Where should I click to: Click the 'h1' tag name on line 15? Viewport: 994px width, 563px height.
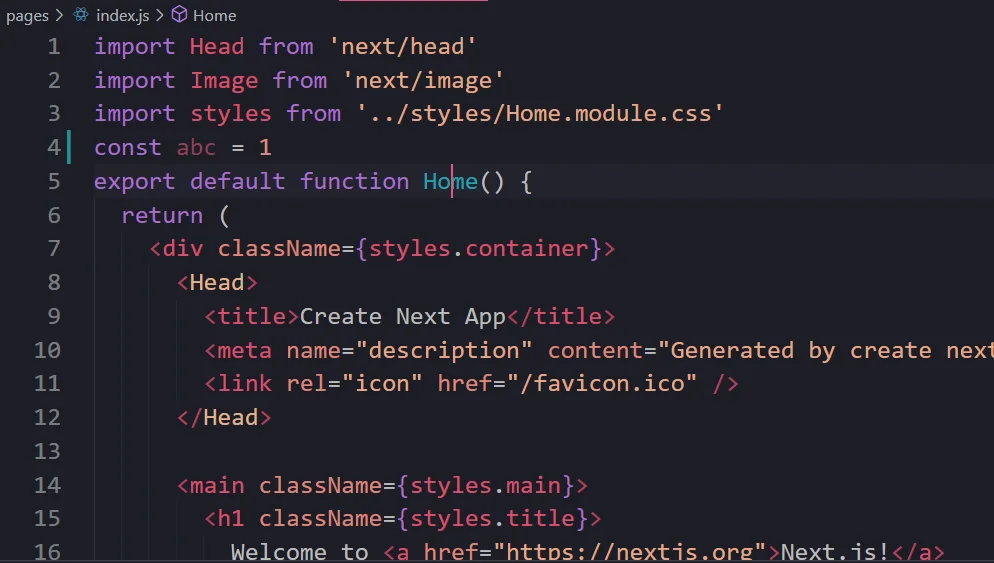(231, 519)
